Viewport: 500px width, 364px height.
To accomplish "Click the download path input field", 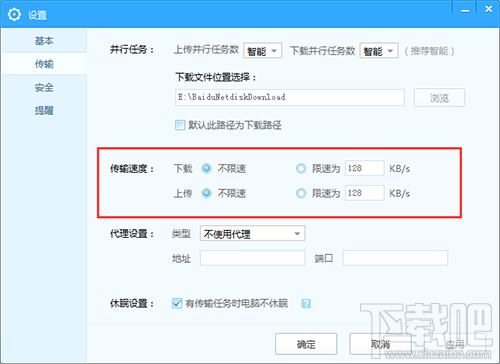I will click(290, 97).
